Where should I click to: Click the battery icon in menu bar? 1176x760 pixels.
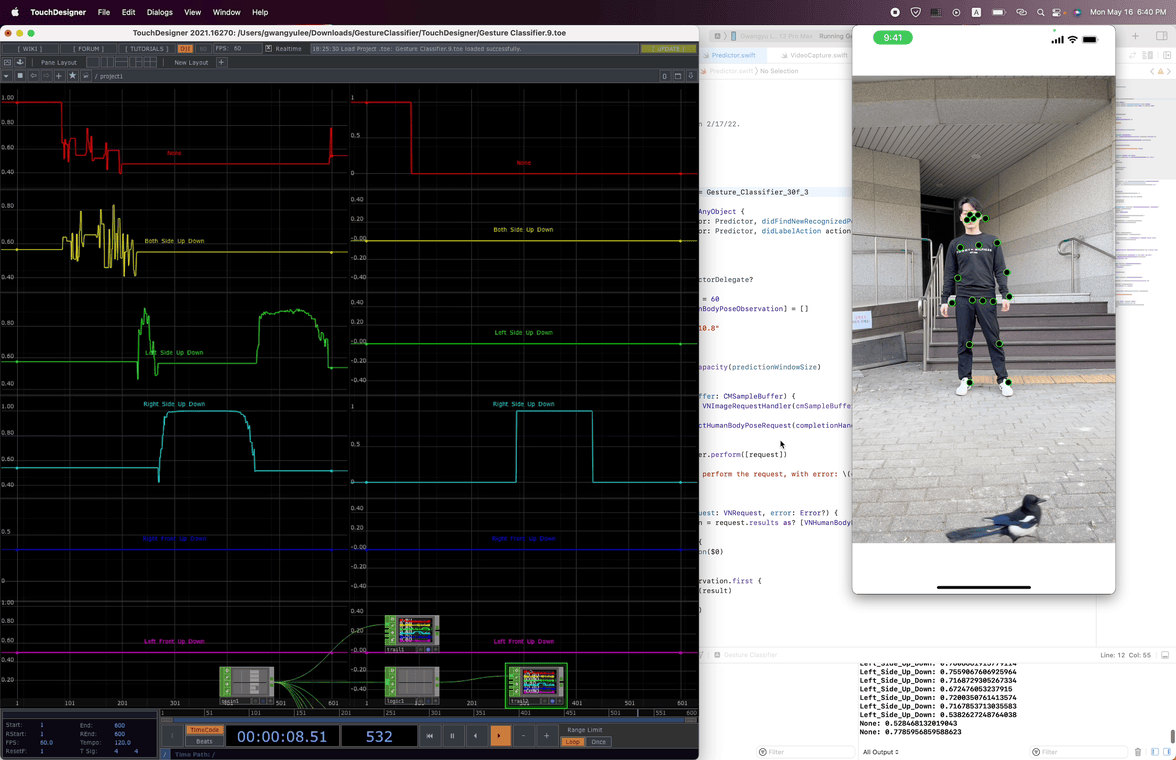998,12
